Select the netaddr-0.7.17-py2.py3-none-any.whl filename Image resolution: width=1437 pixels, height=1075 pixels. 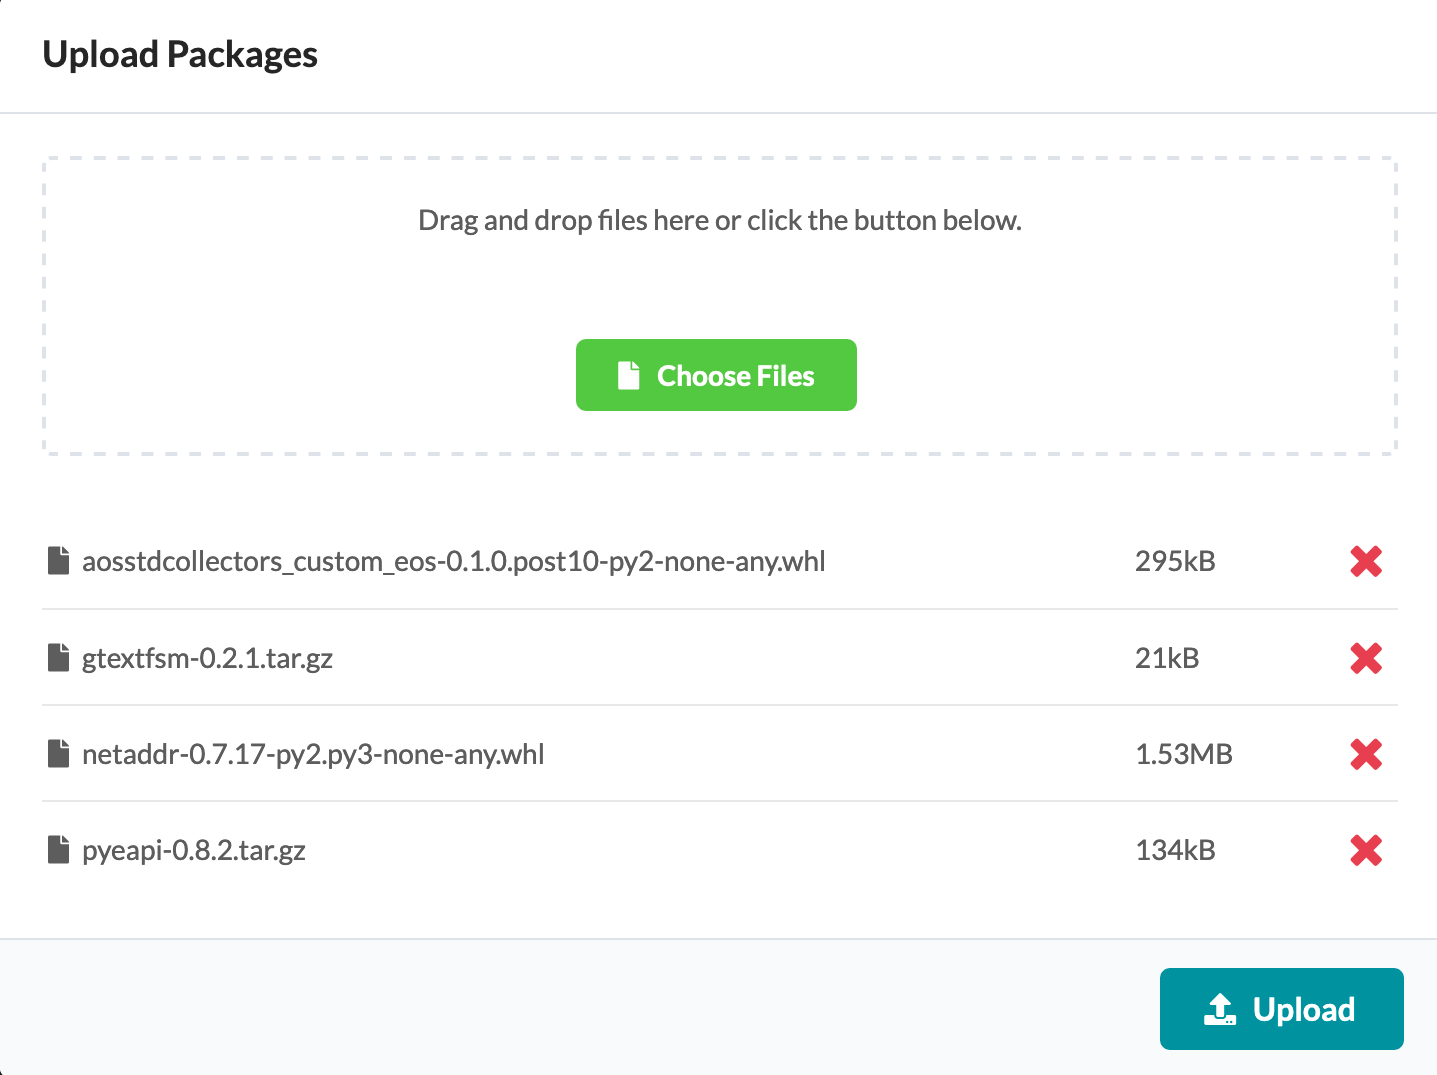pyautogui.click(x=313, y=754)
